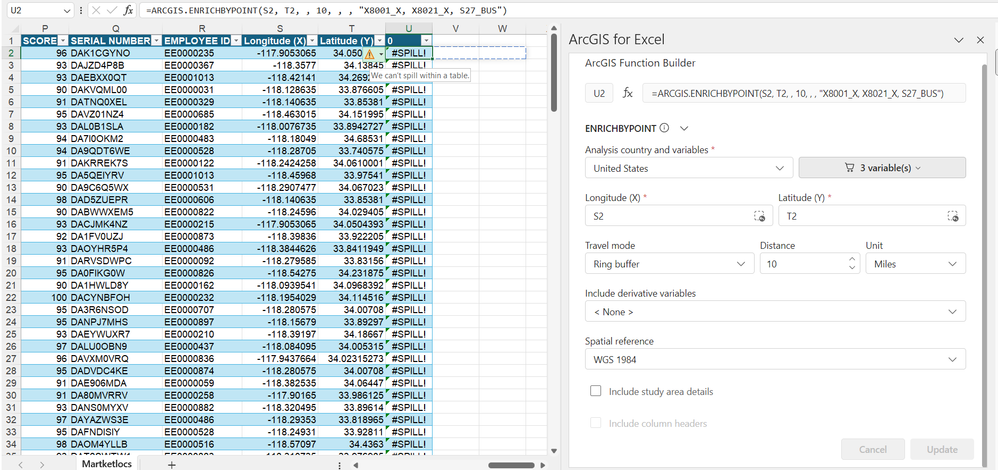Select cell with employee ID EE0000836

[x=202, y=359]
